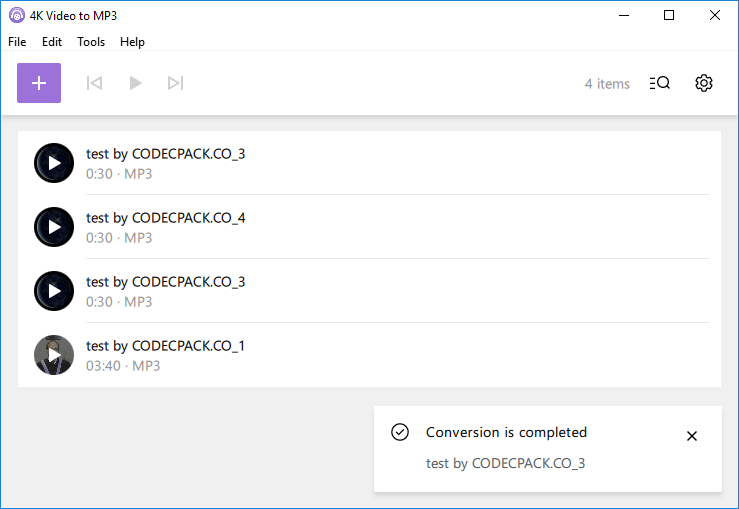Image resolution: width=739 pixels, height=509 pixels.
Task: Open the Help menu
Action: click(132, 42)
